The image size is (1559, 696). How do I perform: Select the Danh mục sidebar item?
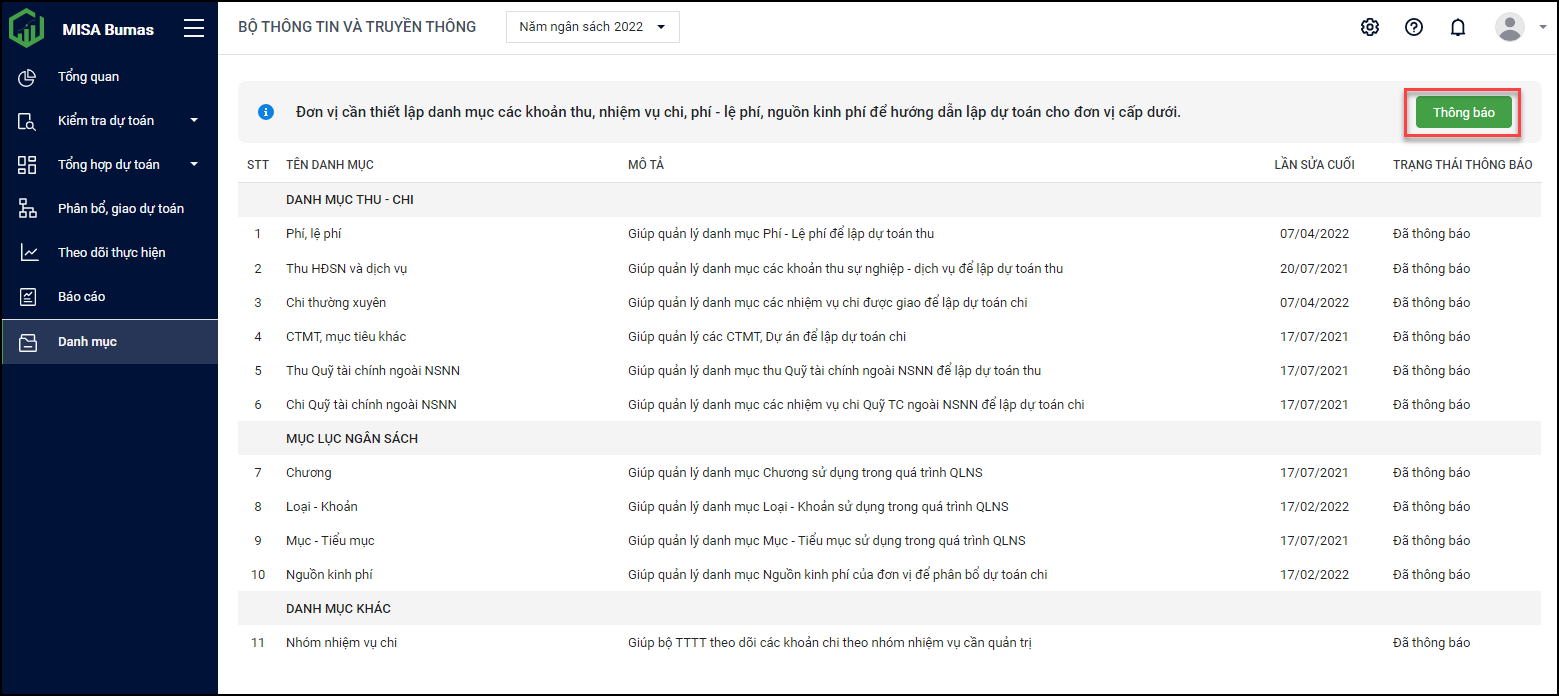pyautogui.click(x=87, y=342)
